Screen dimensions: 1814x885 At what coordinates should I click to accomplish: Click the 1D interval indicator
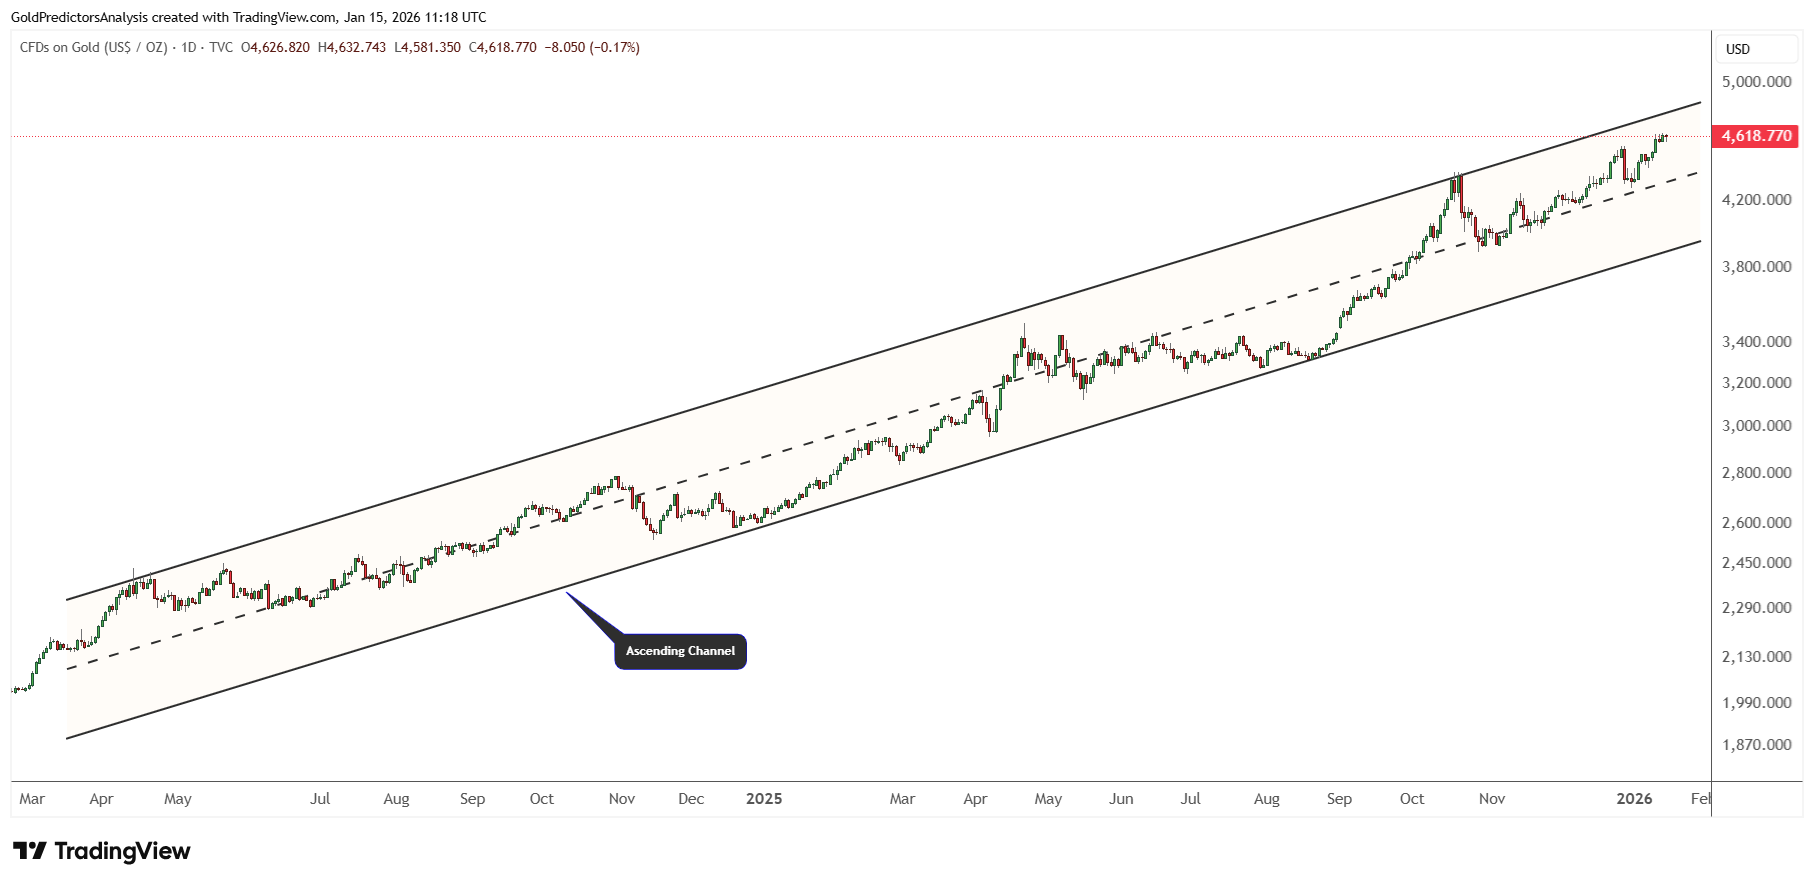pyautogui.click(x=189, y=47)
